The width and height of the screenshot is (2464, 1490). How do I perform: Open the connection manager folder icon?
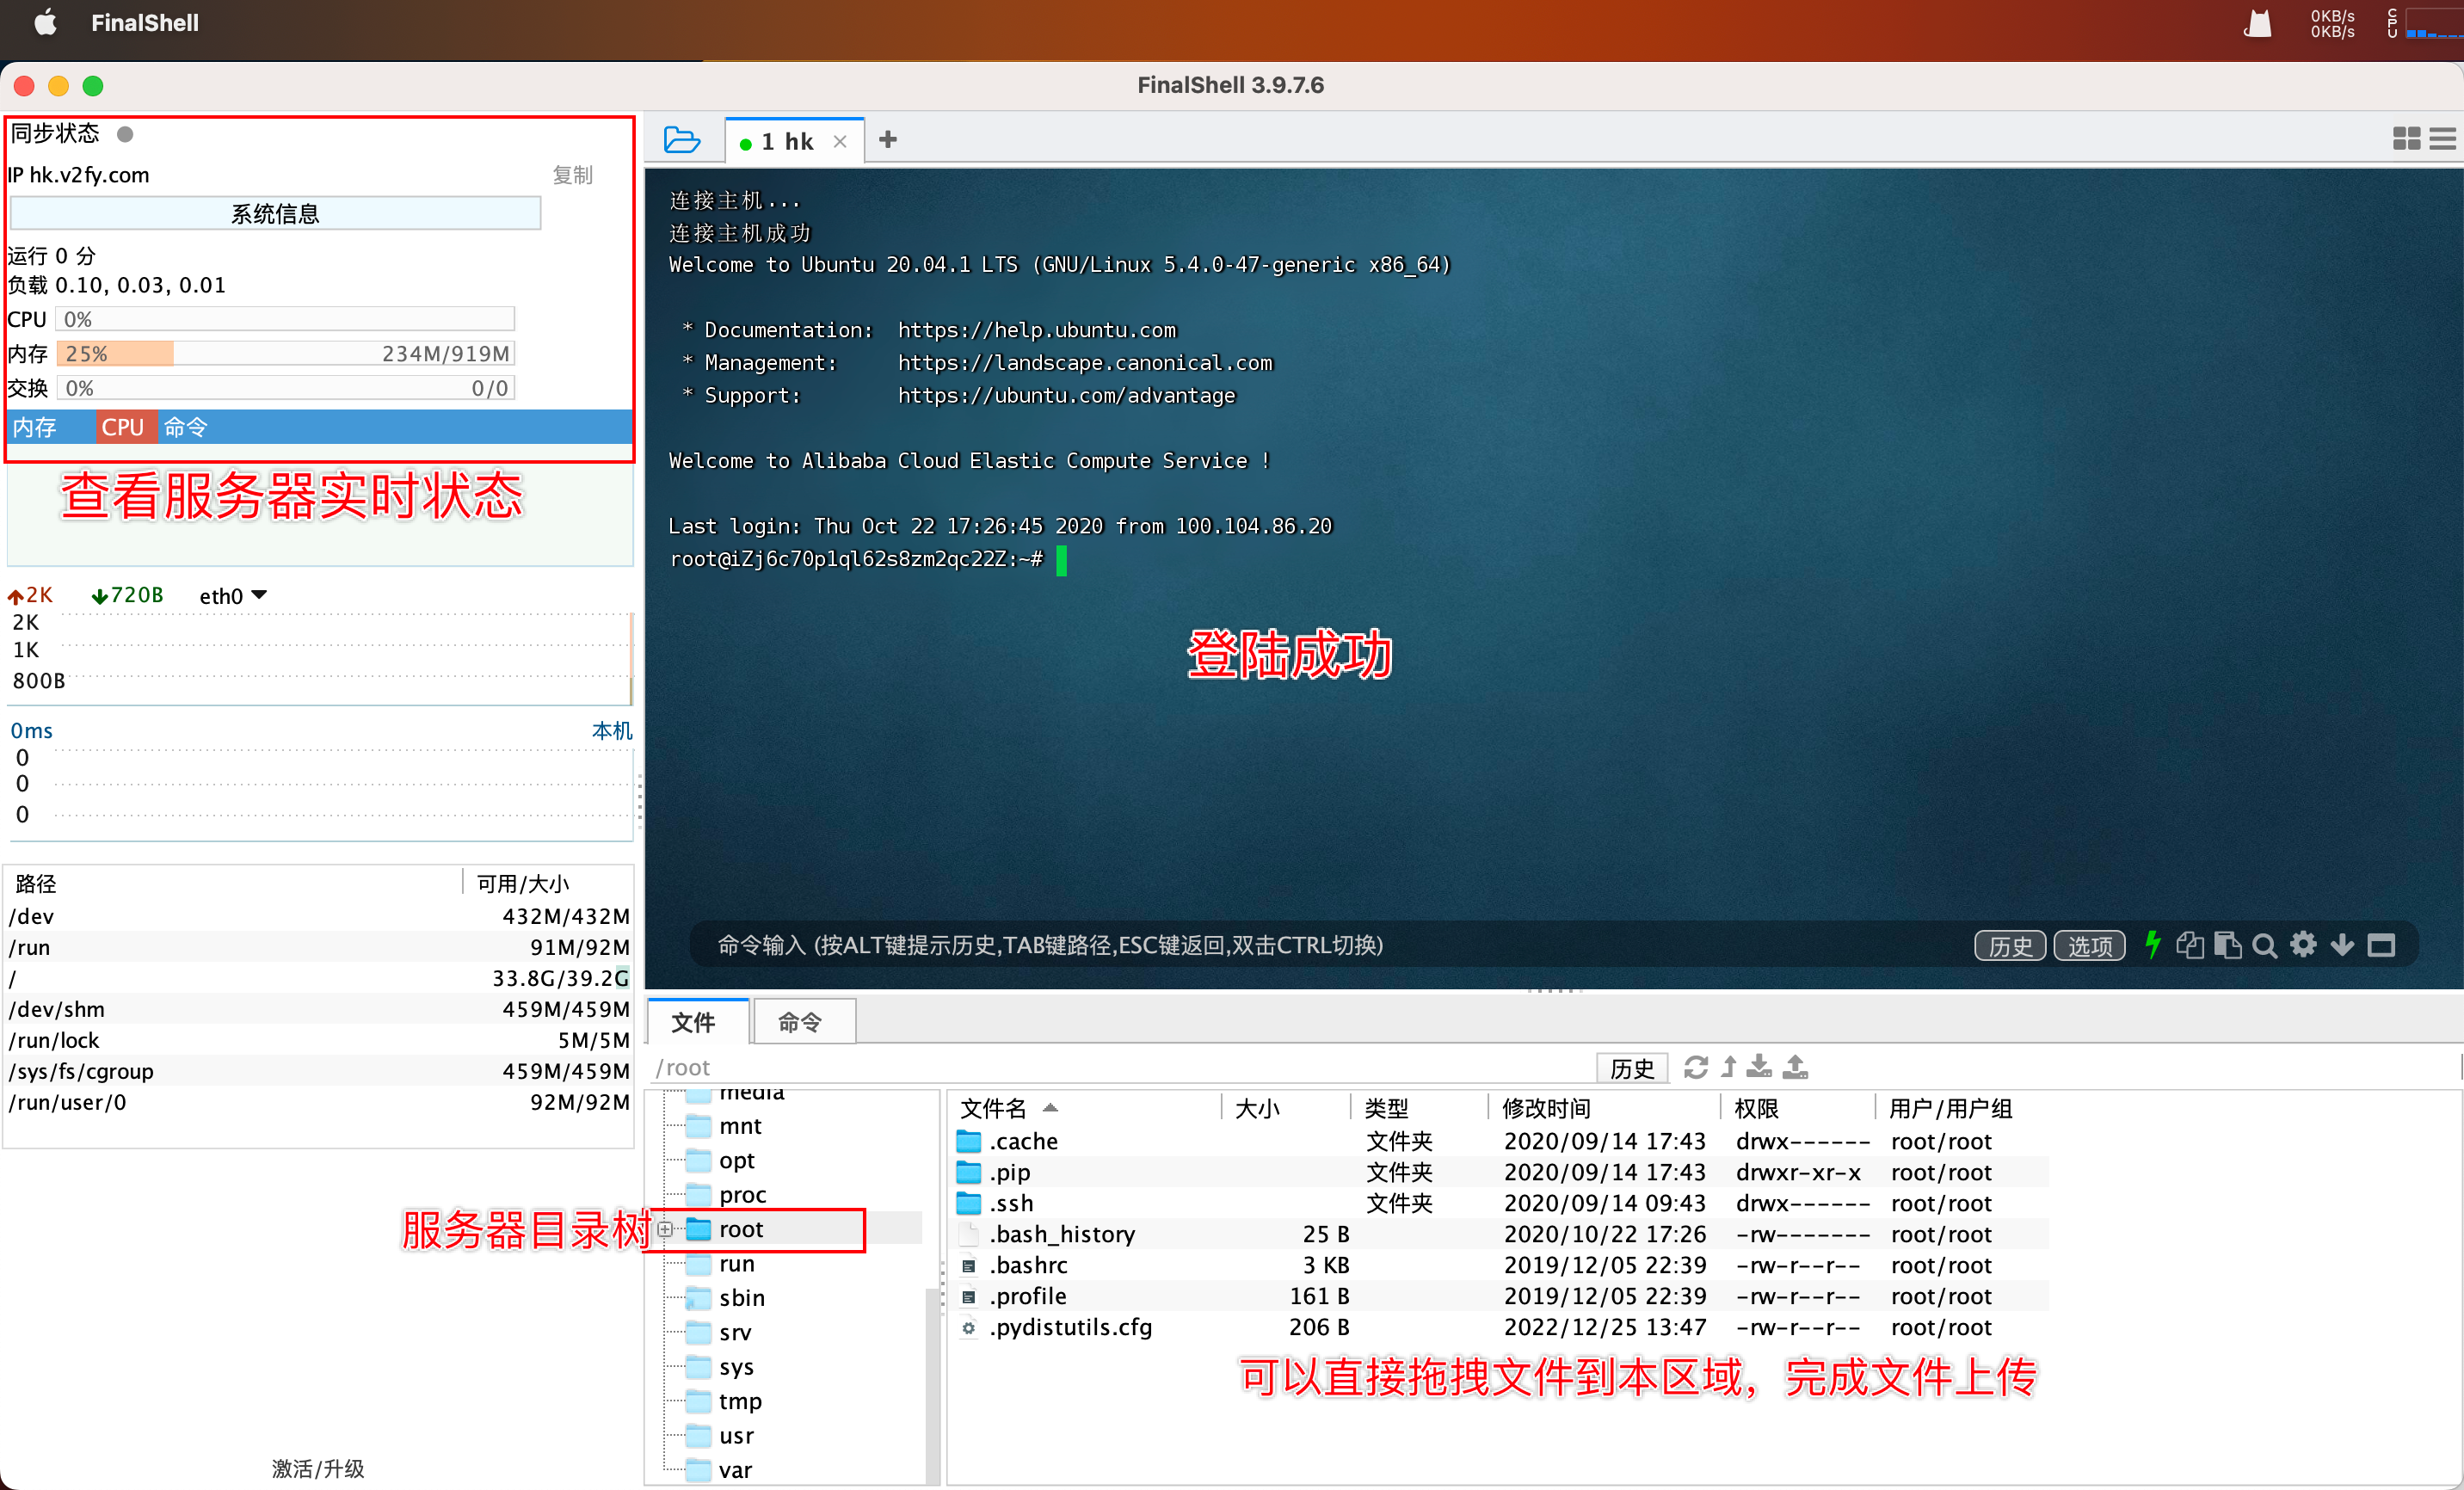click(x=681, y=140)
